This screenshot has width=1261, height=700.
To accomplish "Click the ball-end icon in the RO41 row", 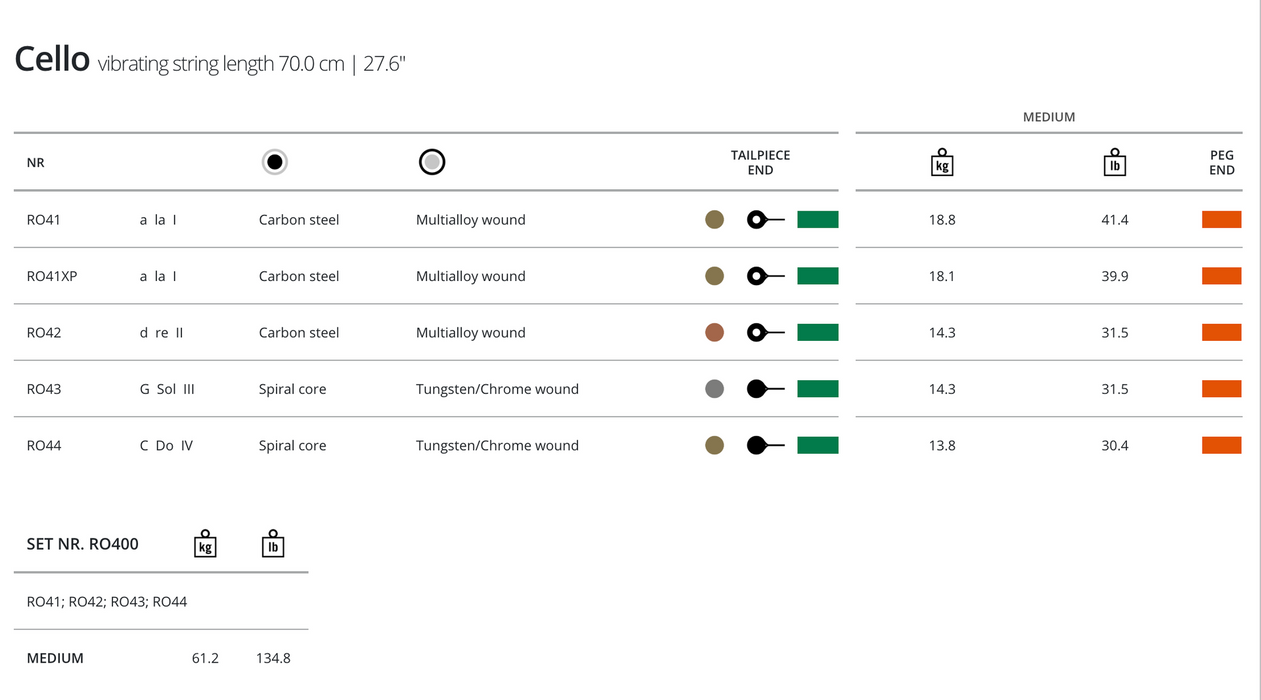I will [766, 220].
